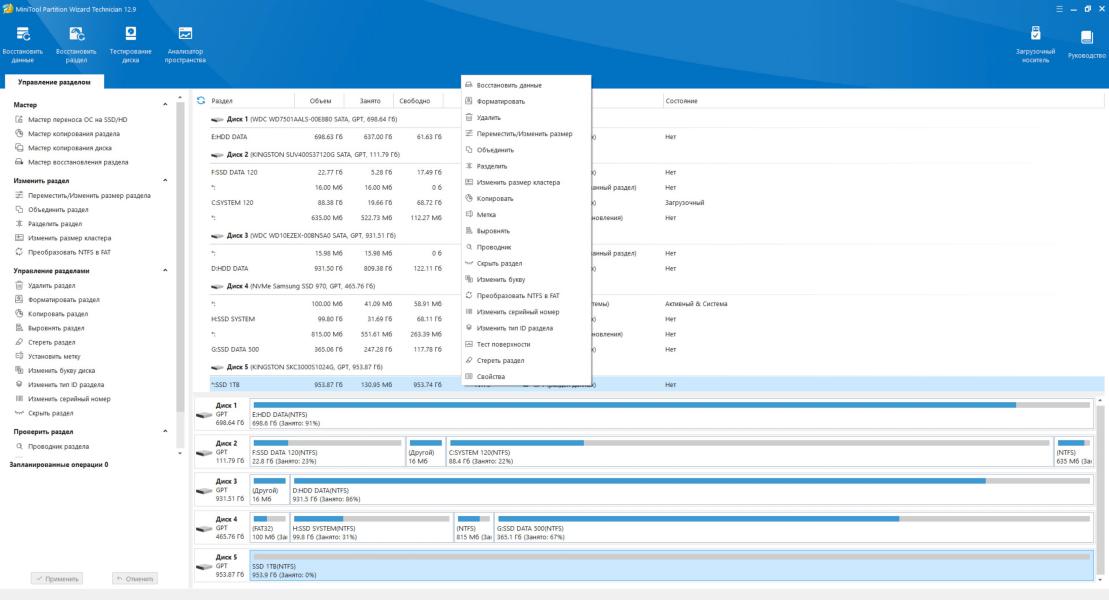Choose Переместить/Изменить размер in context menu
Screen dimensions: 1109x600
pos(526,134)
